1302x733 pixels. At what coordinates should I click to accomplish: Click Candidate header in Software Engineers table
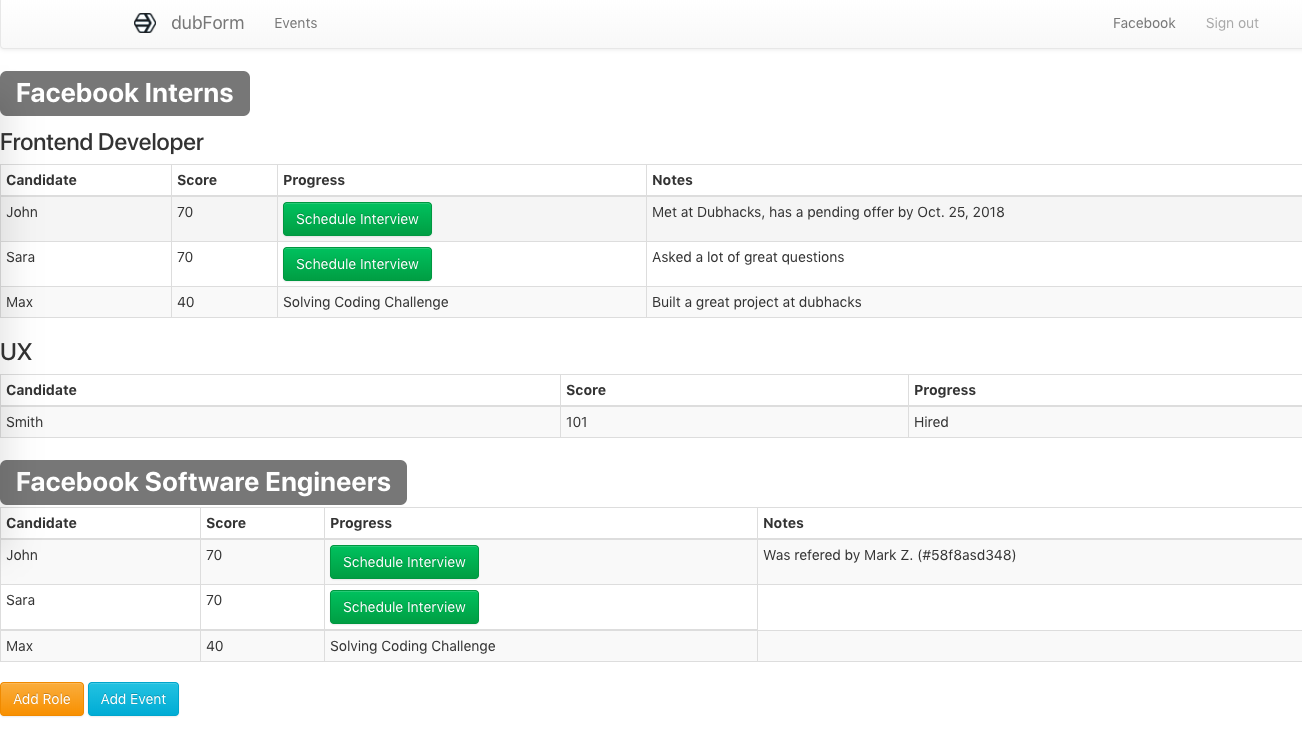41,523
